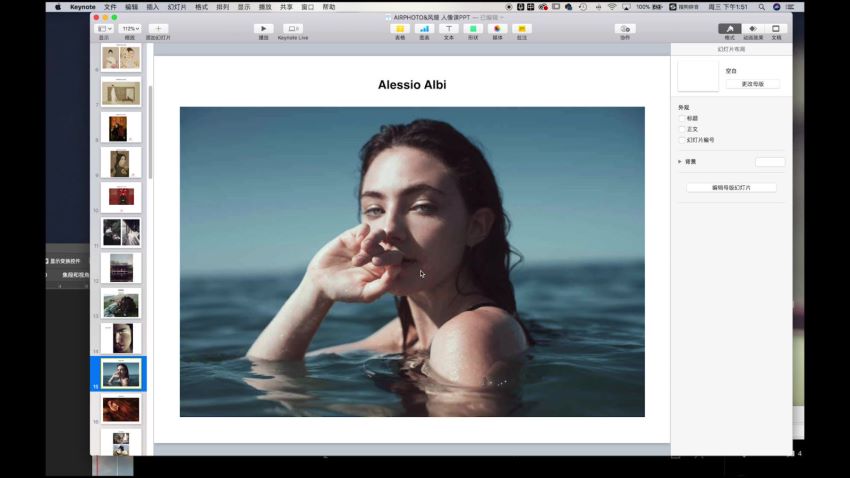Add a text box with the Text icon
Viewport: 850px width, 478px height.
[x=449, y=29]
